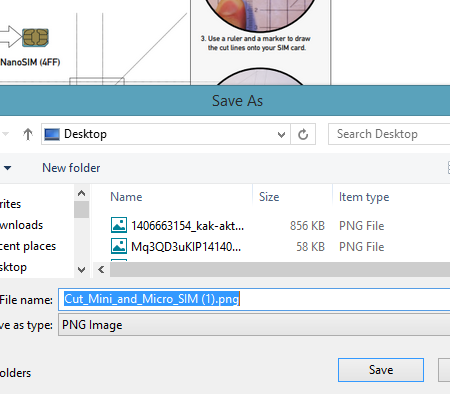Refresh the Desktop folder listing
This screenshot has height=400, width=450.
pyautogui.click(x=303, y=134)
